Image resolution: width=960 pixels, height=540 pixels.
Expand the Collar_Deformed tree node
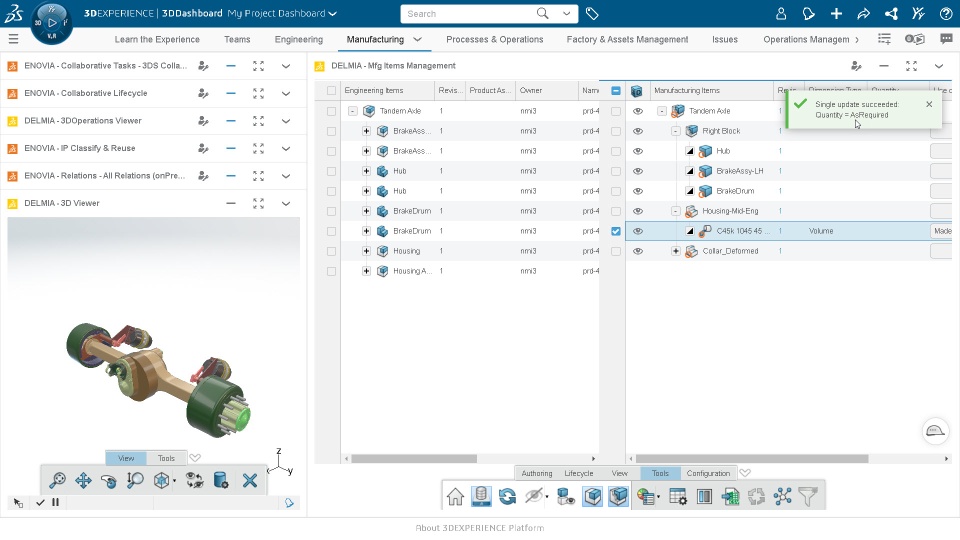676,251
